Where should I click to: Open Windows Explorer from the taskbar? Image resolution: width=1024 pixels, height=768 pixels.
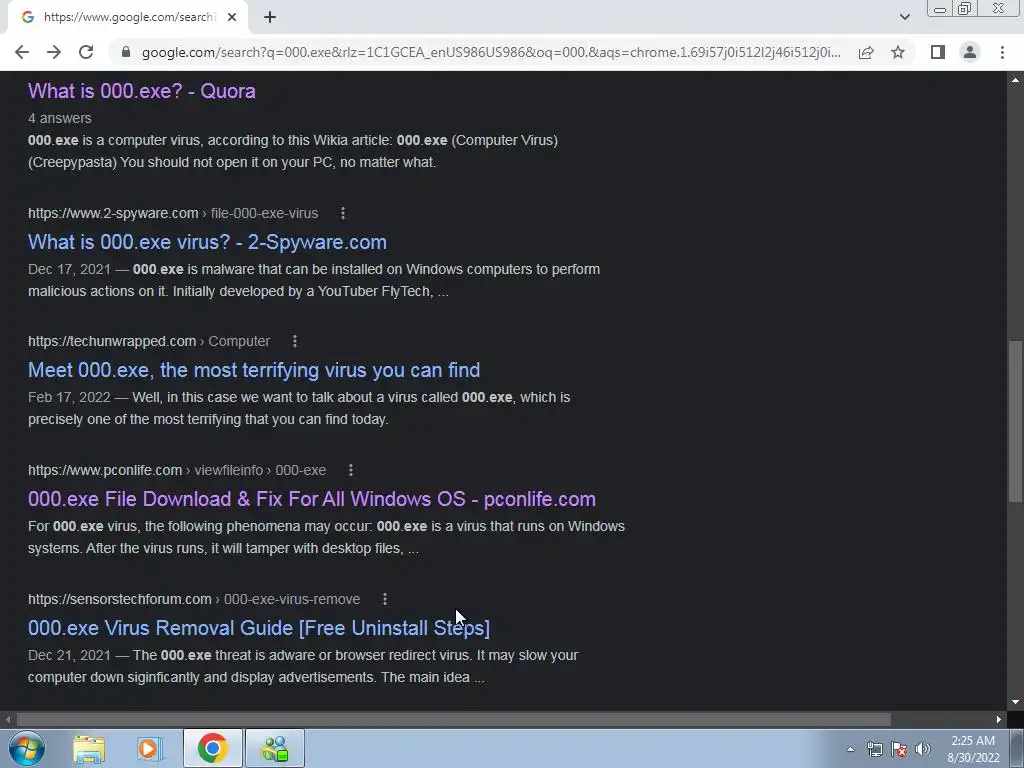(x=89, y=748)
